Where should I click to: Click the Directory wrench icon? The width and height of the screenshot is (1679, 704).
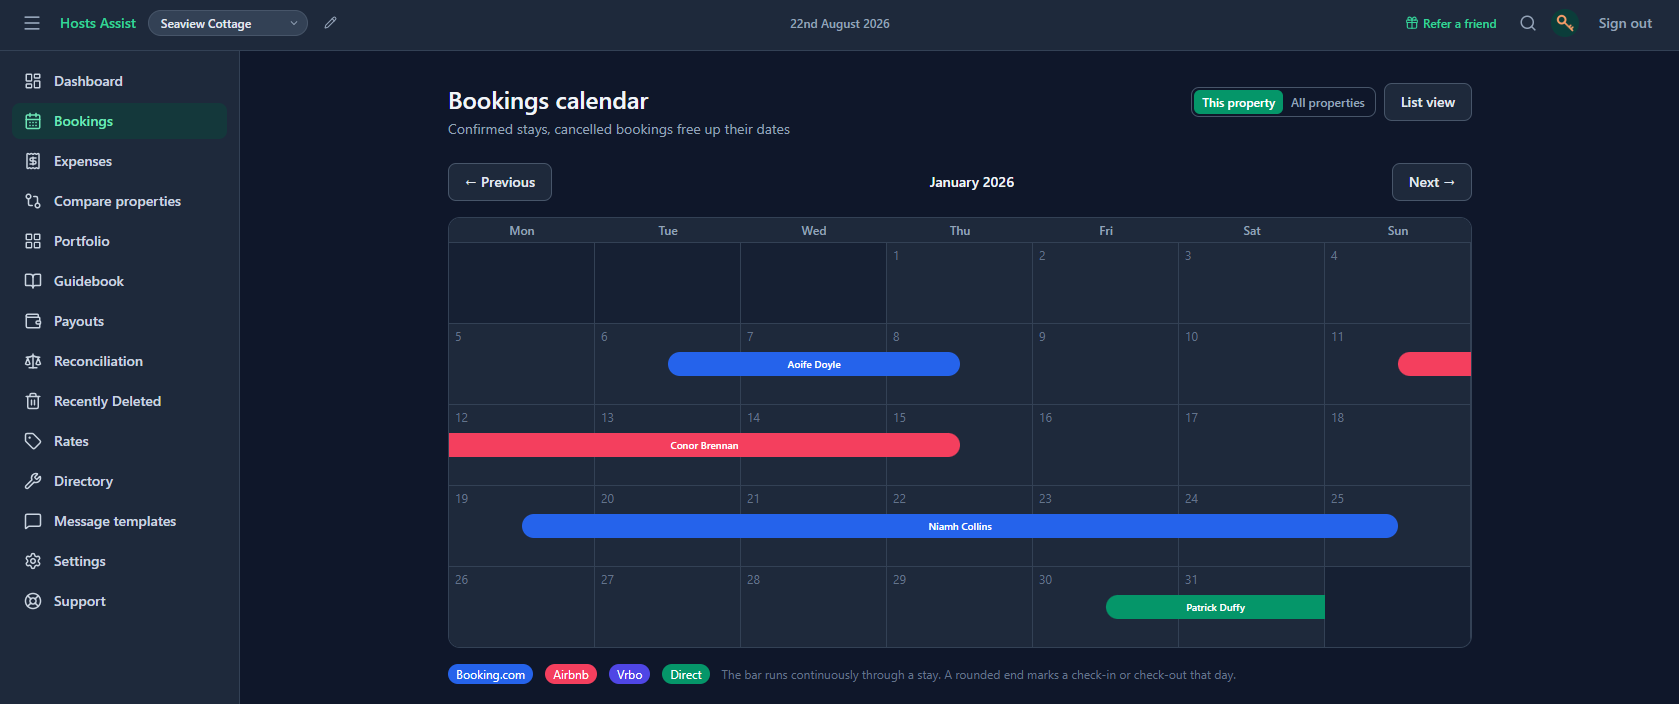pos(33,481)
